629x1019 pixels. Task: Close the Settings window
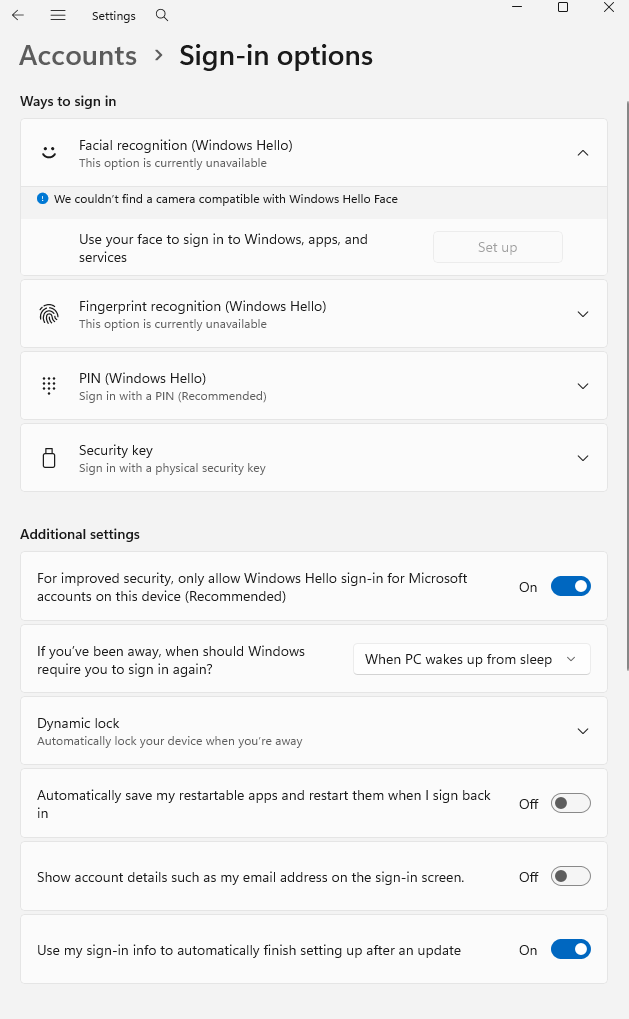coord(609,7)
